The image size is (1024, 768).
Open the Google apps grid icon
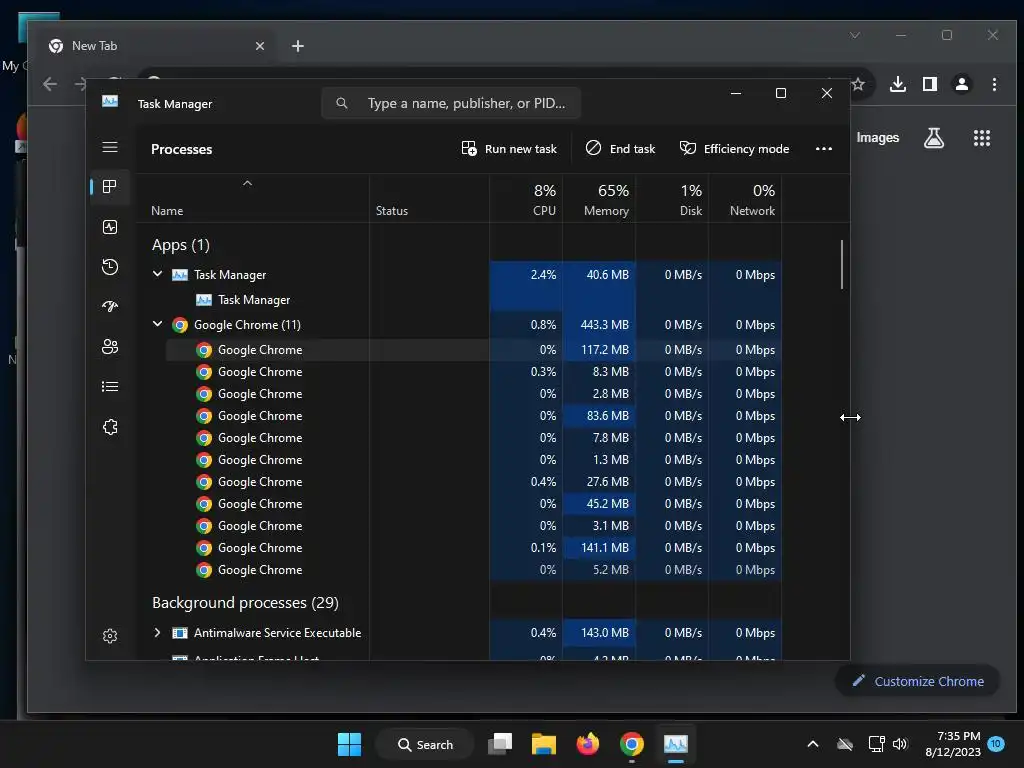(x=982, y=138)
